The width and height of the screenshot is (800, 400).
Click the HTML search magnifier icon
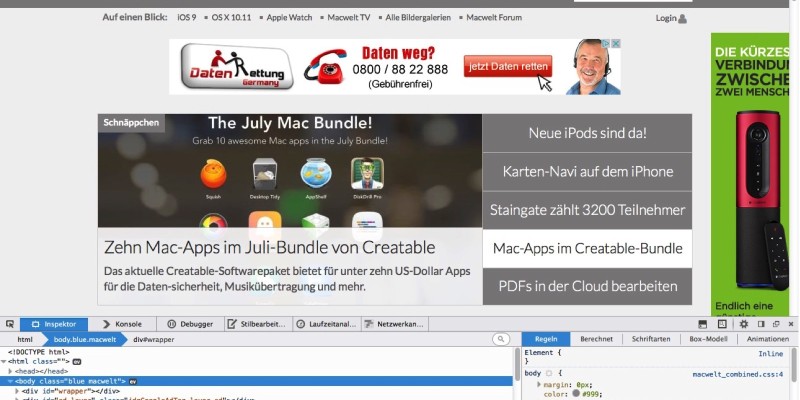pos(501,340)
